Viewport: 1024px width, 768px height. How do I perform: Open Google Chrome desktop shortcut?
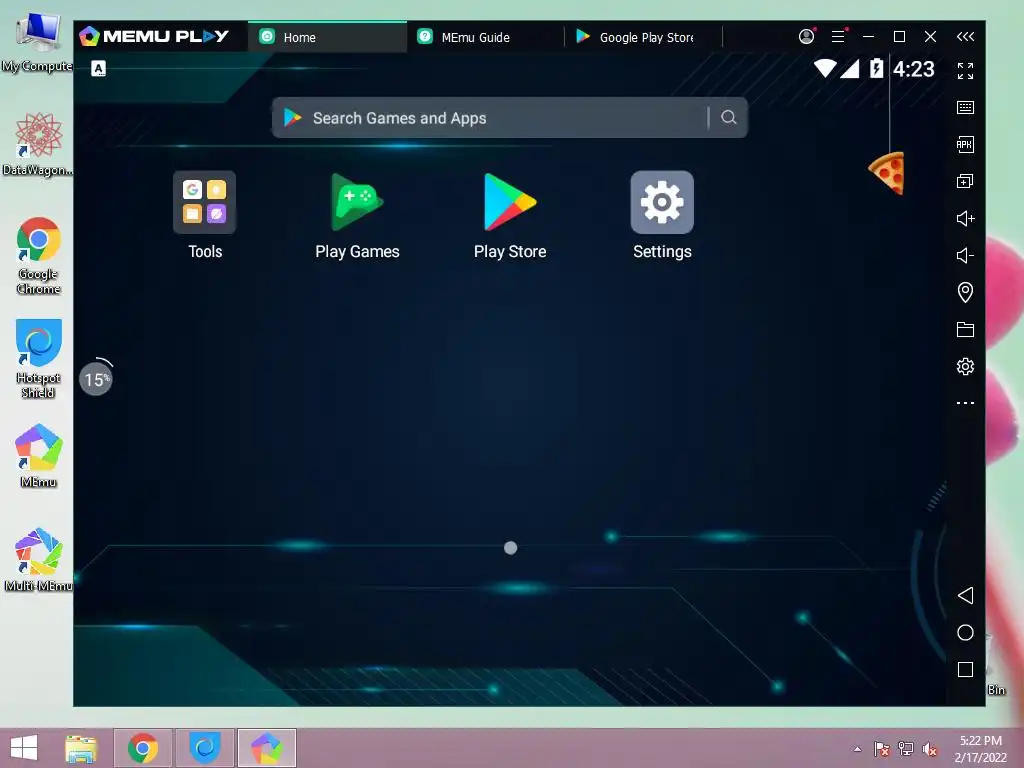click(x=39, y=256)
